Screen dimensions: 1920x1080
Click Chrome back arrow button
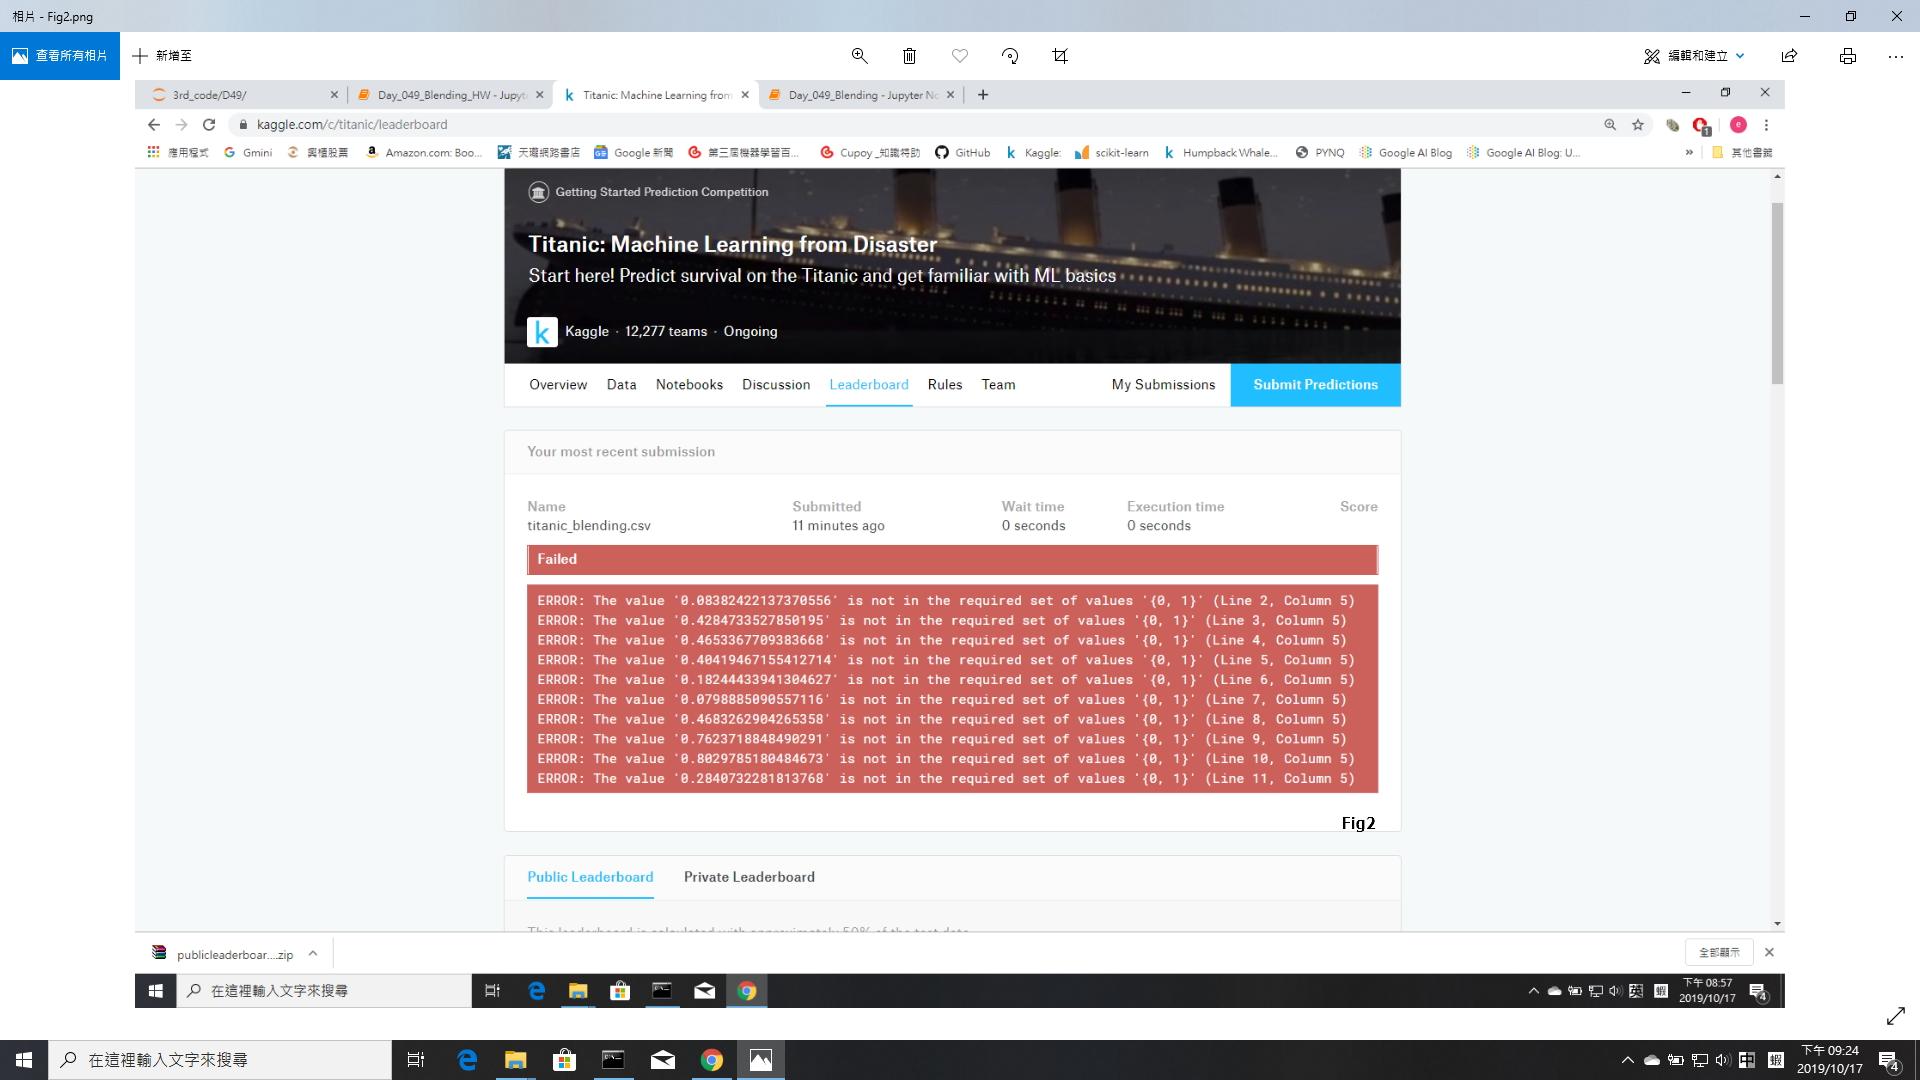point(153,125)
